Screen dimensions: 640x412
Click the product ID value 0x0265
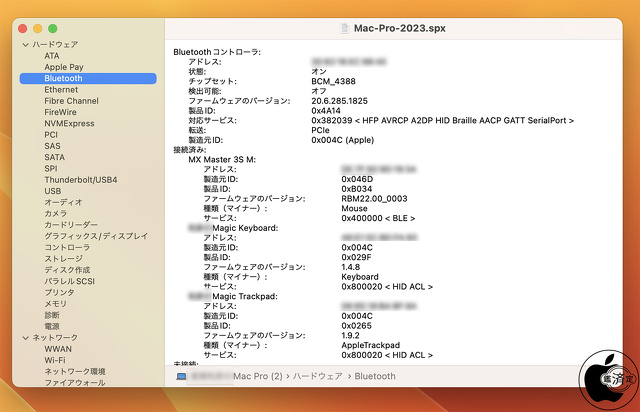(357, 326)
